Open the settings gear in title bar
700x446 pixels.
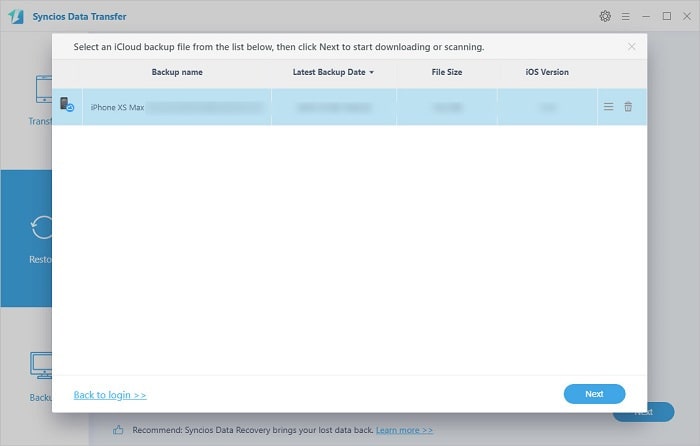point(605,16)
